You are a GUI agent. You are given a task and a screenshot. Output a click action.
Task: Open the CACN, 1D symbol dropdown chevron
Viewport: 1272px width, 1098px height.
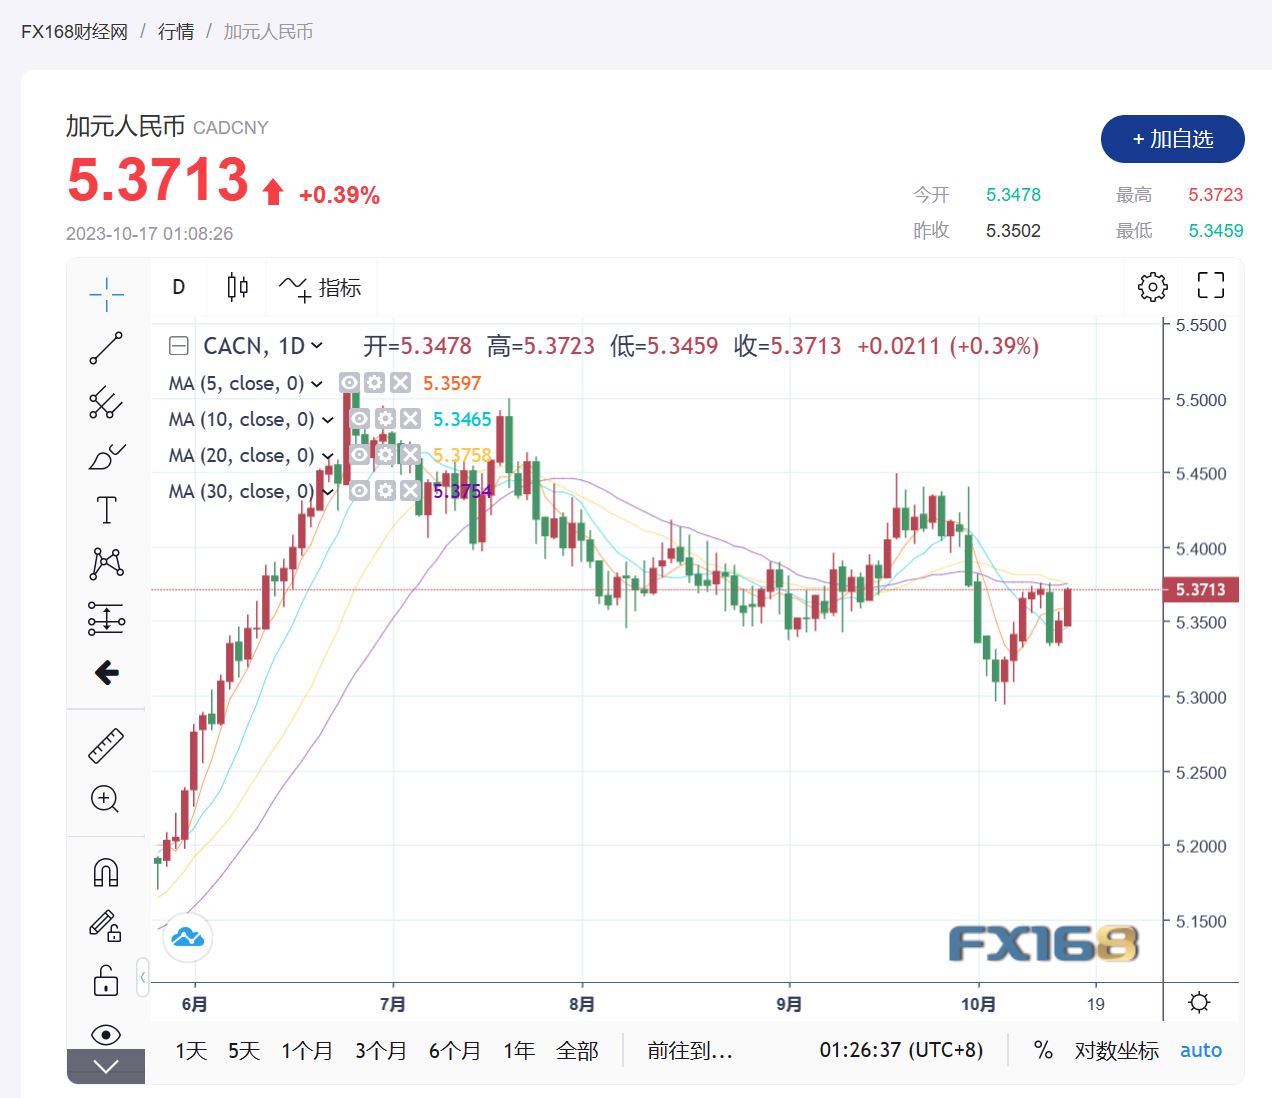tap(317, 346)
